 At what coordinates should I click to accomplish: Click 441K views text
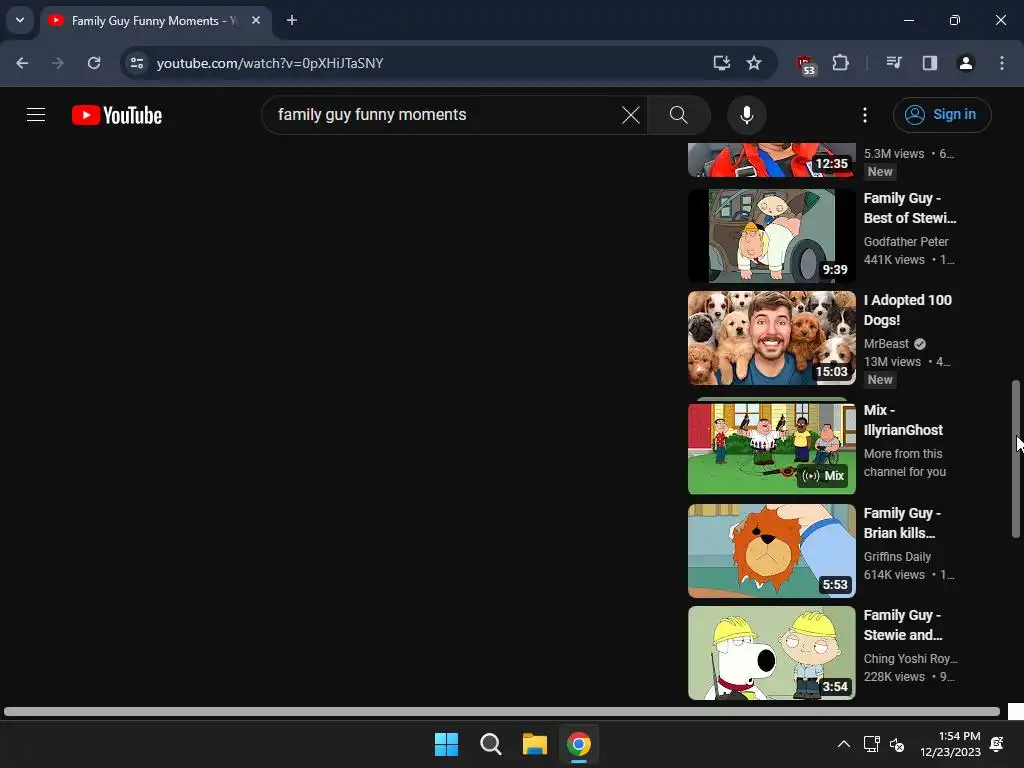tap(894, 260)
